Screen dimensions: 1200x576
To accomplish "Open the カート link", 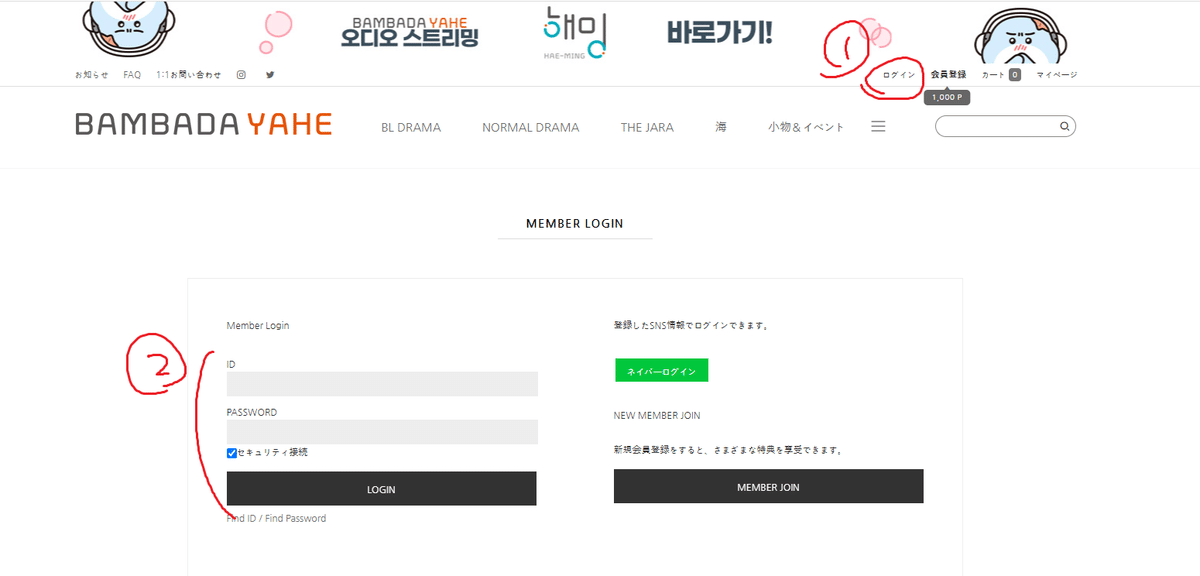I will tap(993, 75).
